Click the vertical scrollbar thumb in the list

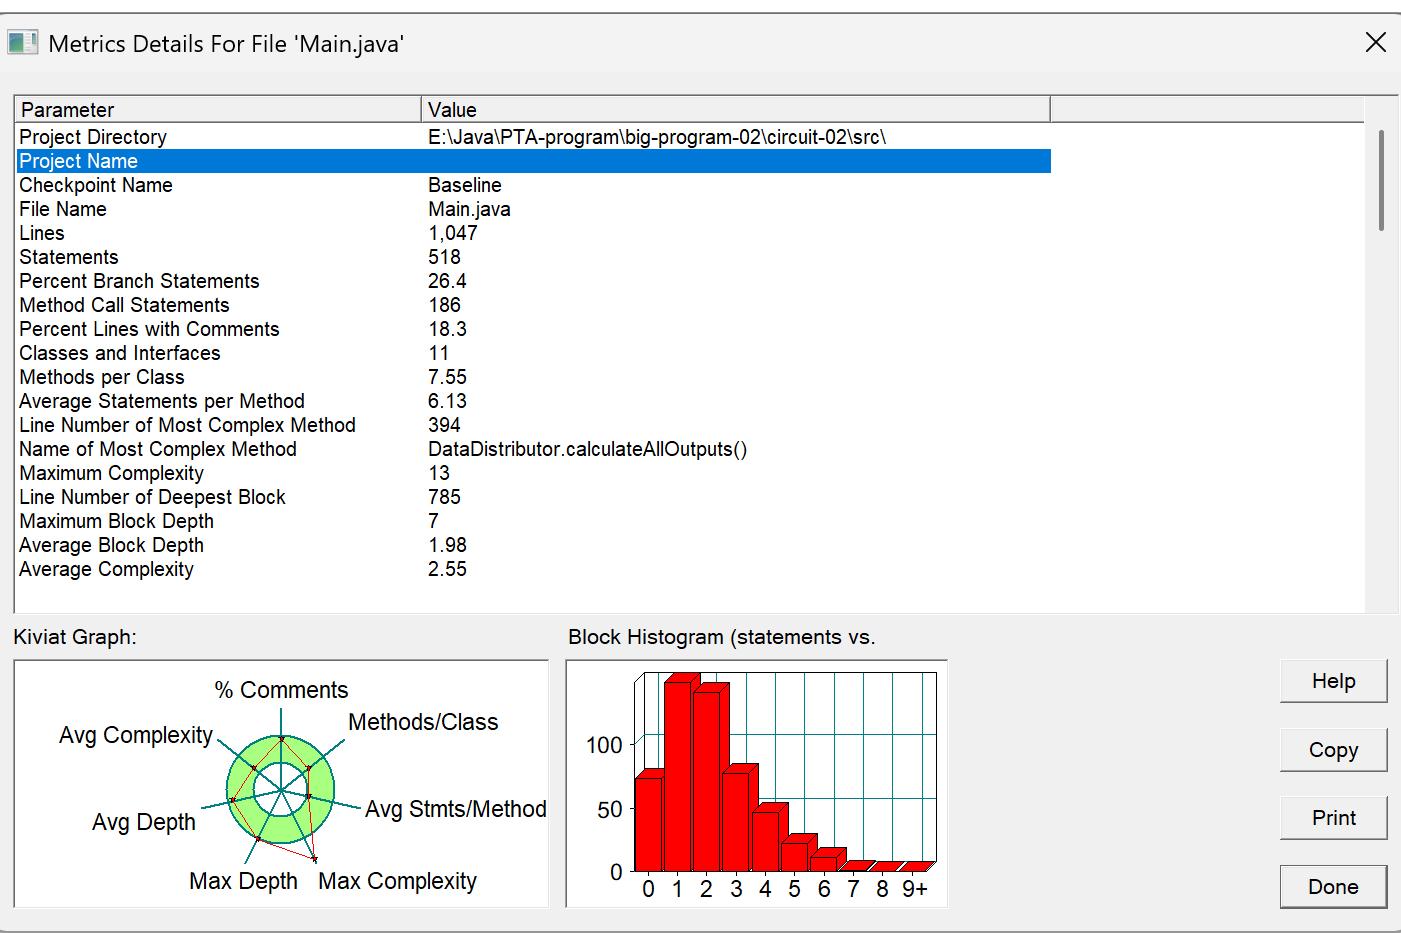(x=1381, y=180)
